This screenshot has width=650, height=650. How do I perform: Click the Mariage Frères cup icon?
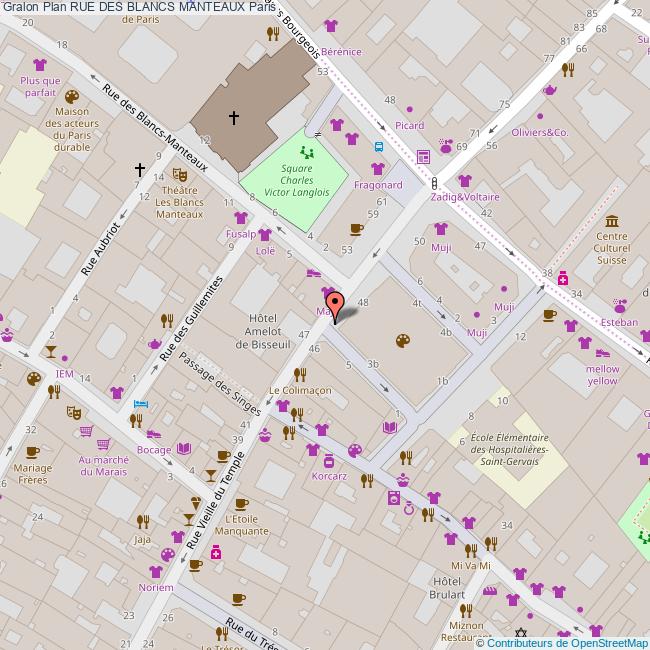coord(32,451)
